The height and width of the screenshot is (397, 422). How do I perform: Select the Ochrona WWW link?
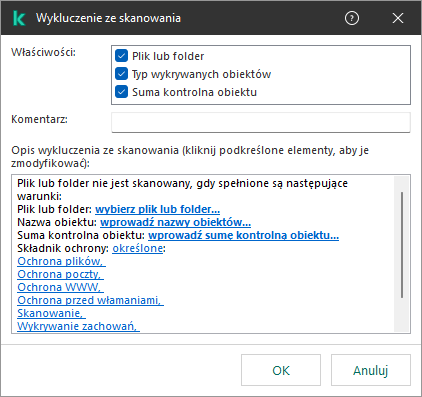[x=60, y=287]
